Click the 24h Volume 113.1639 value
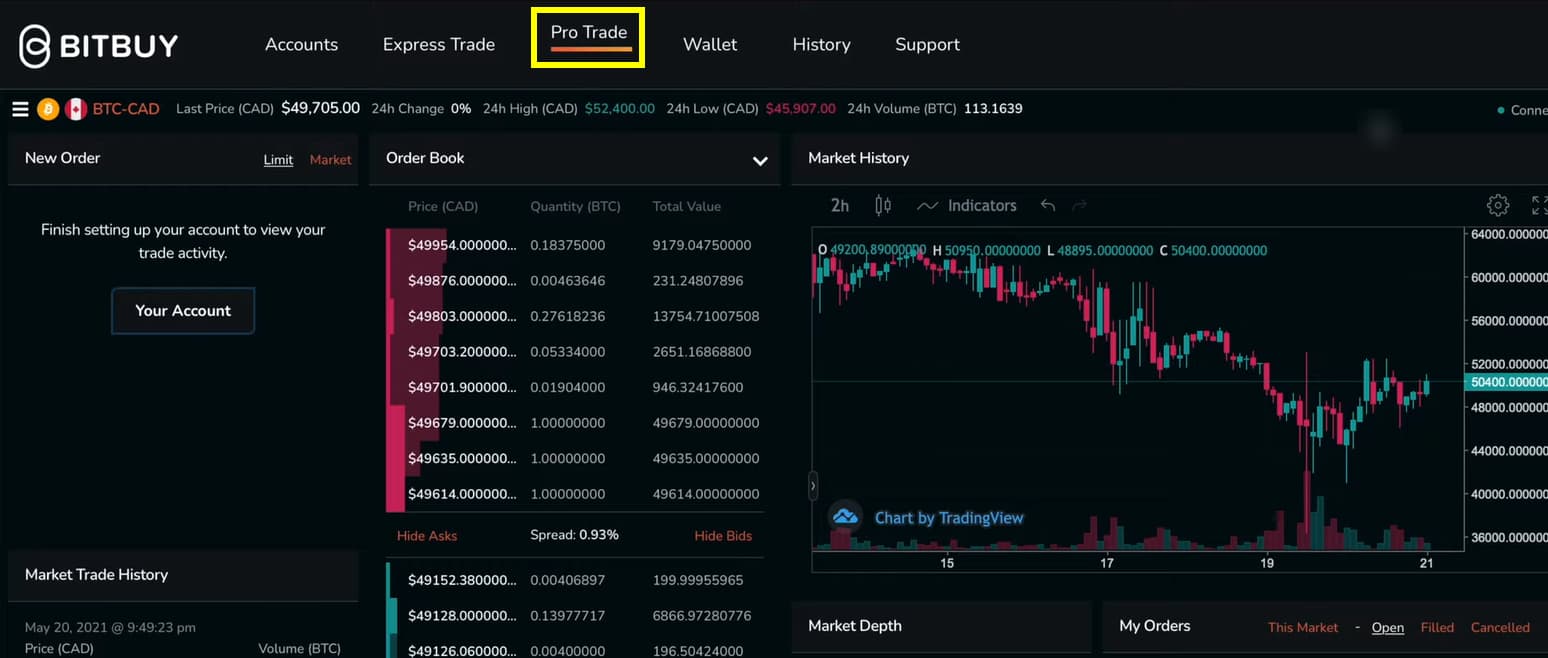The image size is (1548, 658). (x=993, y=109)
